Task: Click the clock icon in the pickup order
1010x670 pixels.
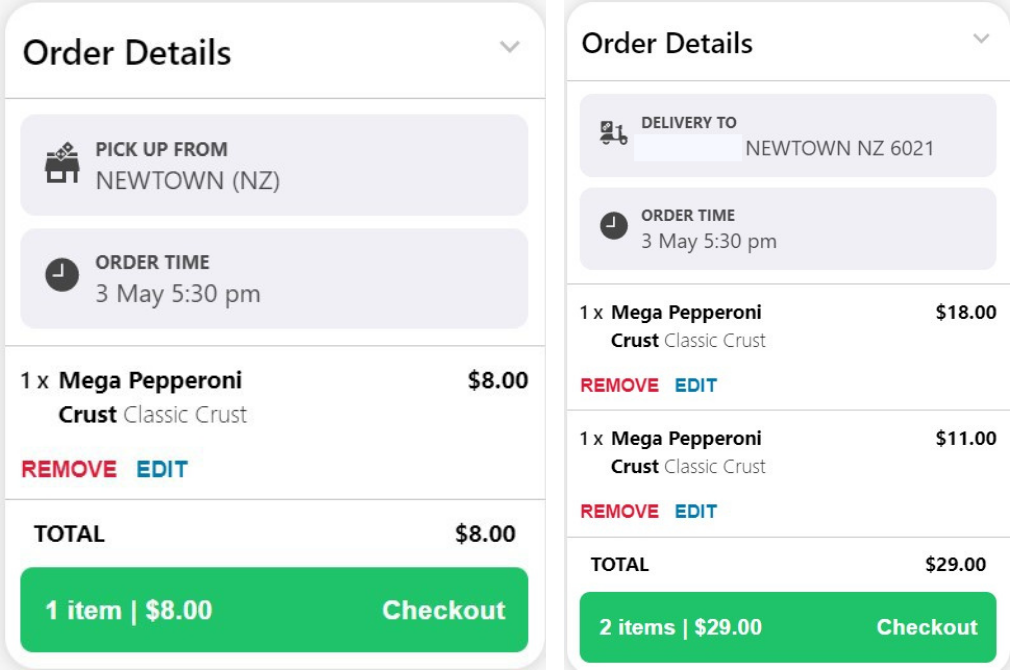Action: (62, 277)
